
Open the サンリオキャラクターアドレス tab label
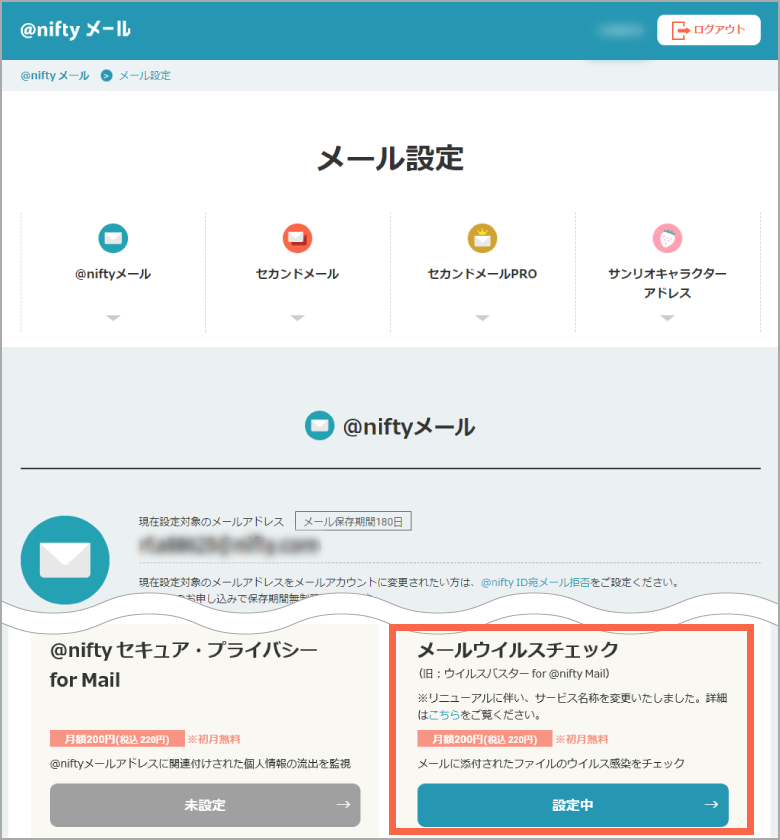pyautogui.click(x=667, y=283)
